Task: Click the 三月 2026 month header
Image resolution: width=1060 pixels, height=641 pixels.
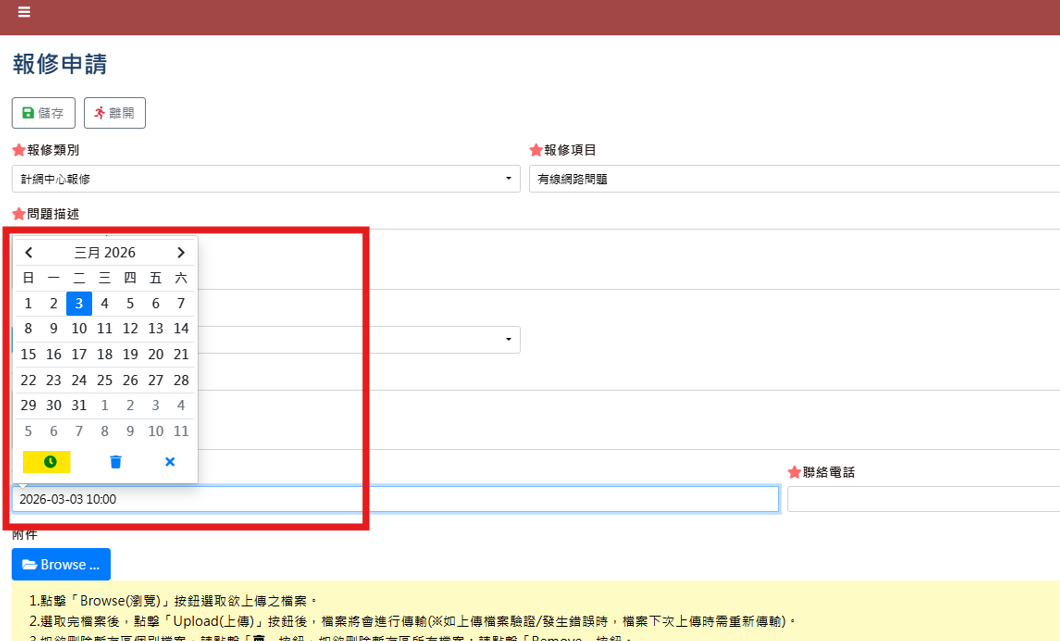Action: 105,253
